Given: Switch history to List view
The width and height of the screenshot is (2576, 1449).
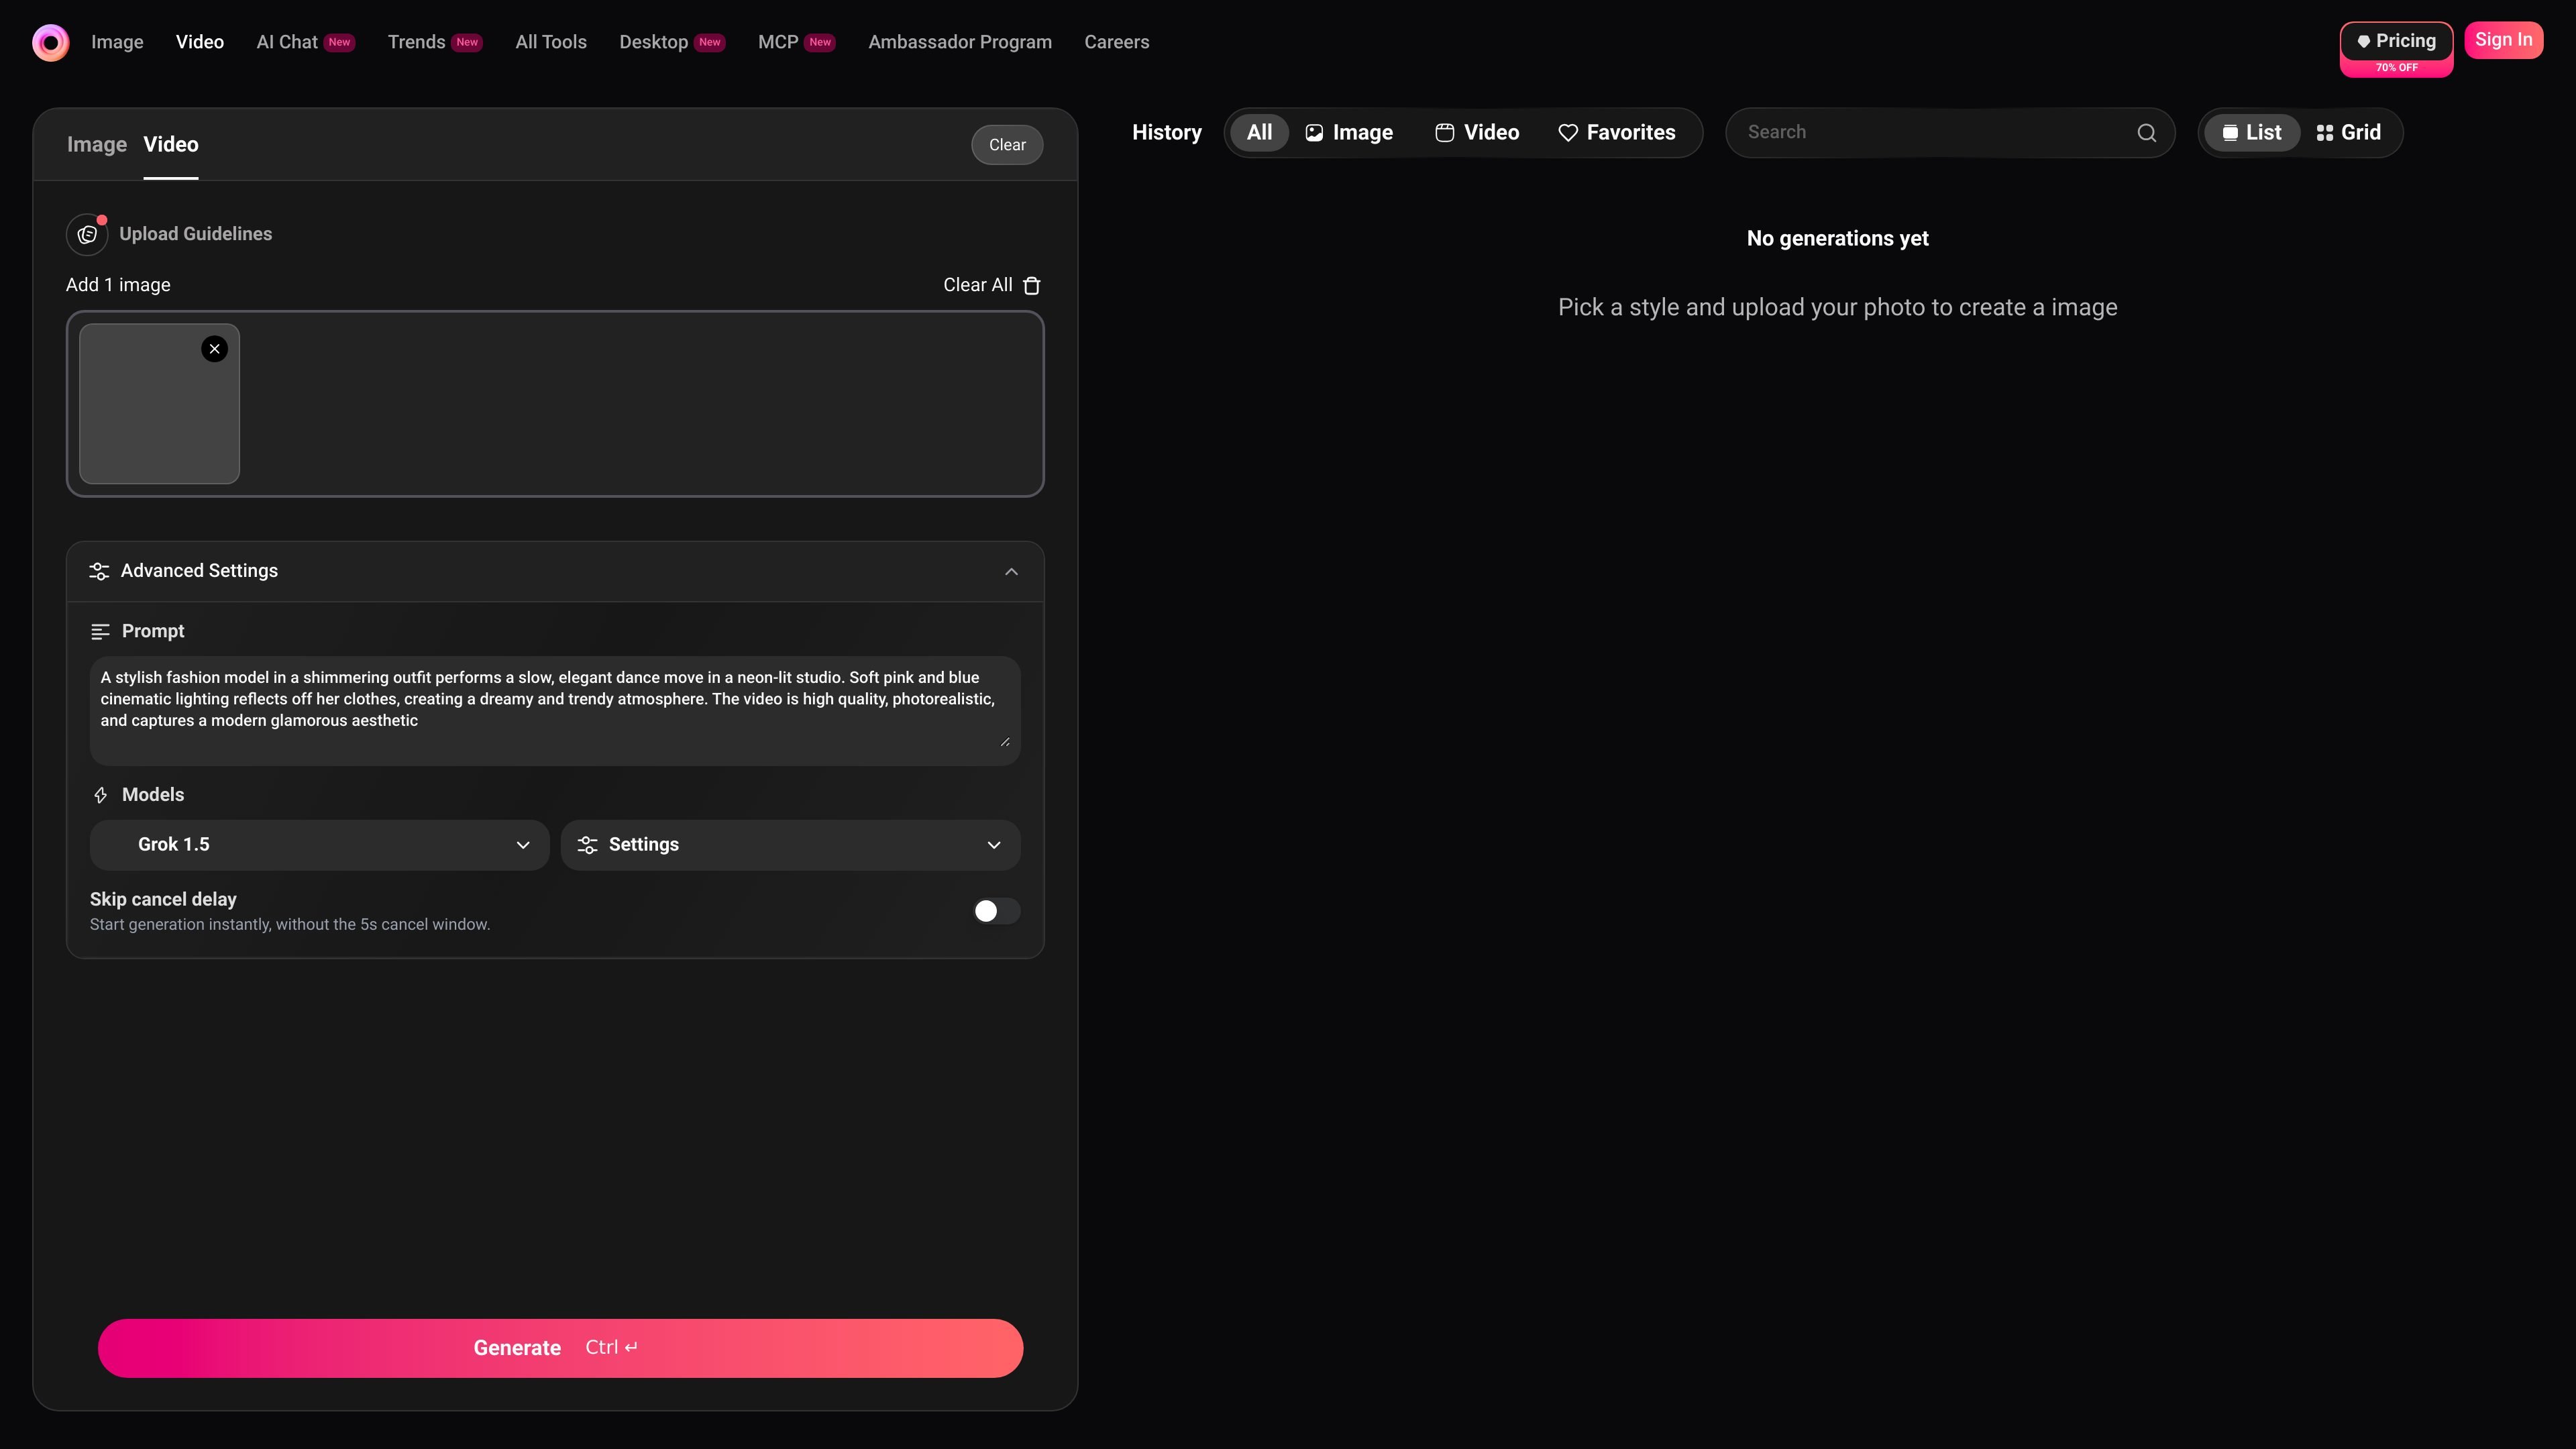Looking at the screenshot, I should (x=2251, y=133).
